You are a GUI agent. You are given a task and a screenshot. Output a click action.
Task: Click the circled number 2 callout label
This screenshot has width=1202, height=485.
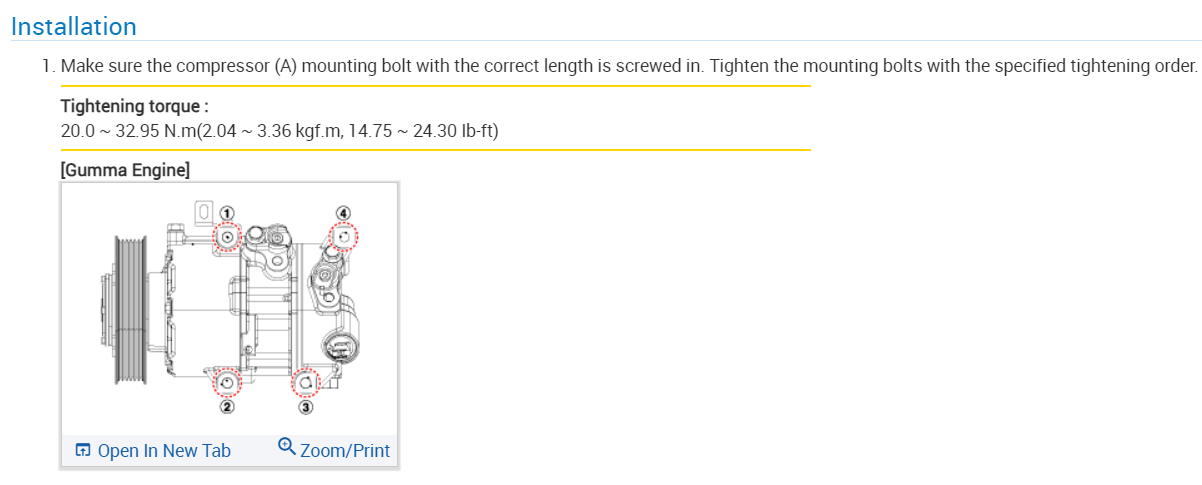pyautogui.click(x=227, y=406)
